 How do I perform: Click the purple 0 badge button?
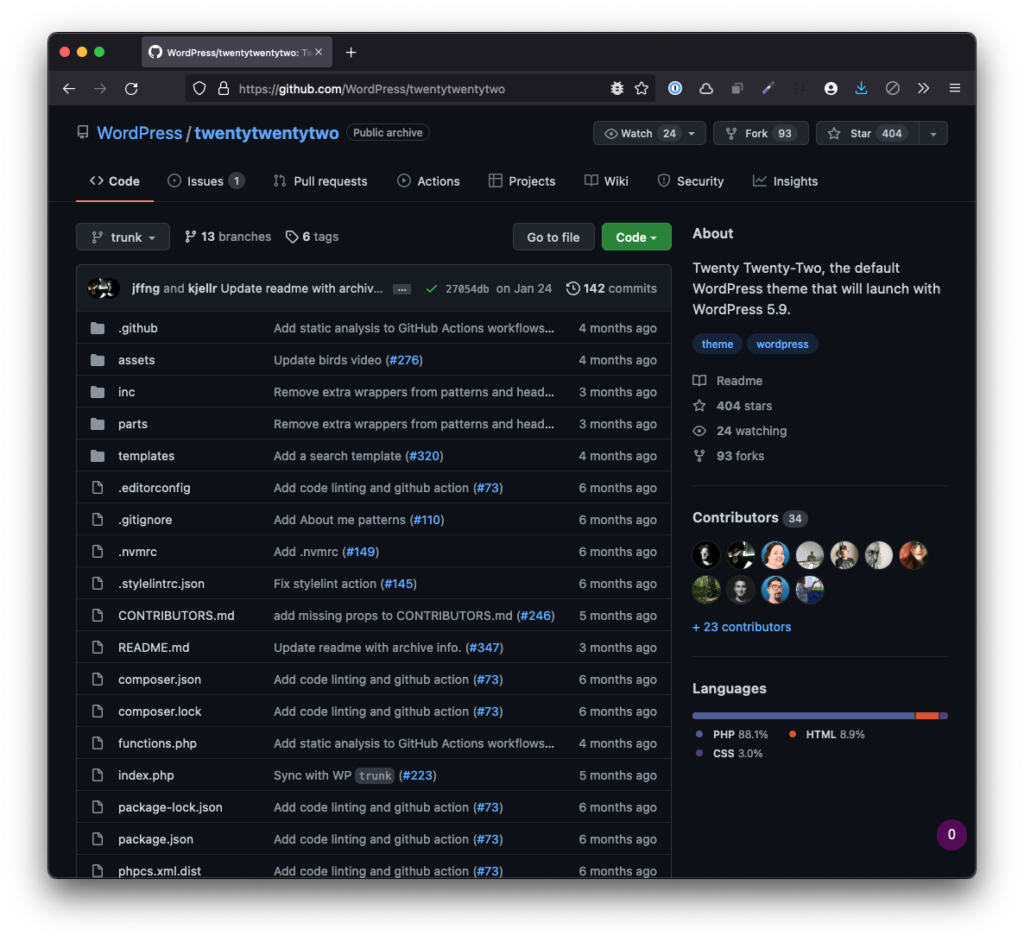point(952,834)
